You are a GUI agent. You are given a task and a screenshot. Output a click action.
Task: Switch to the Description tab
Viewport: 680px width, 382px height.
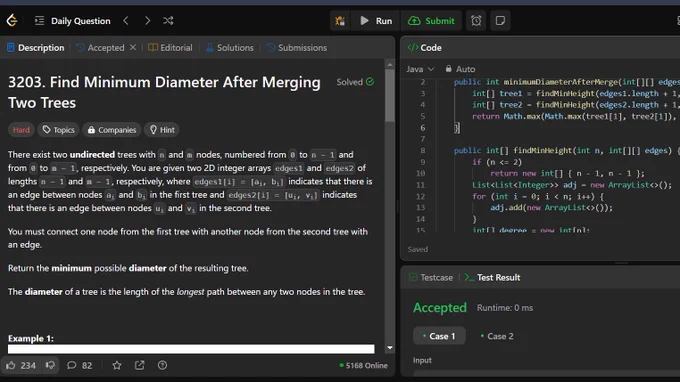point(36,48)
